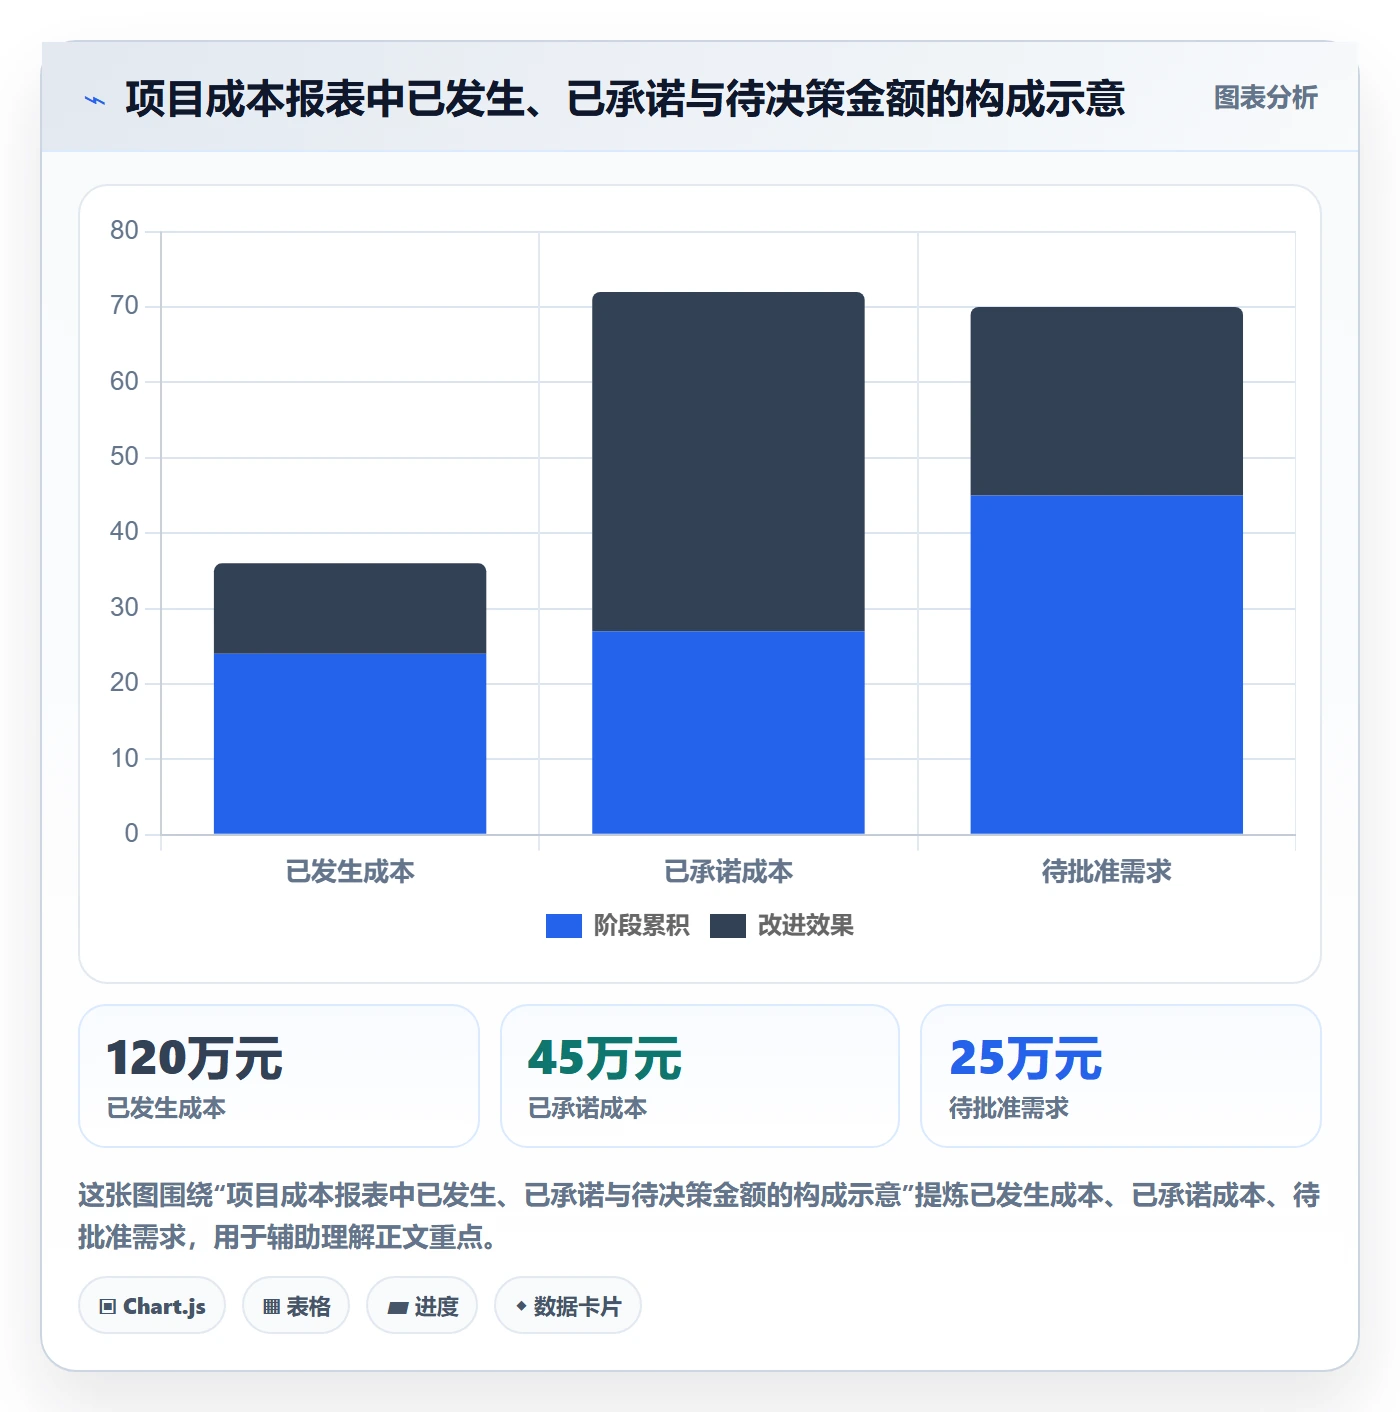Click the 图表分析 label in header
1400x1412 pixels.
(1265, 98)
